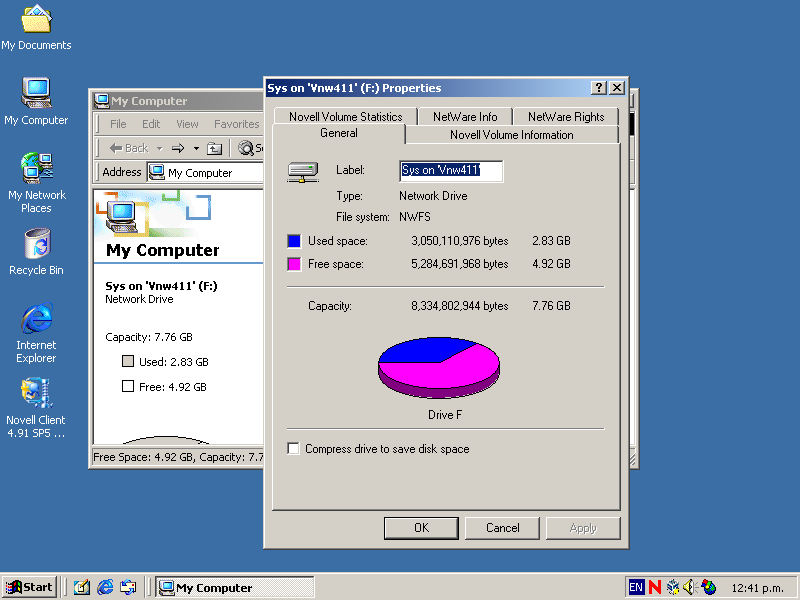Click the question mark help button in Properties
800x600 pixels.
point(598,88)
